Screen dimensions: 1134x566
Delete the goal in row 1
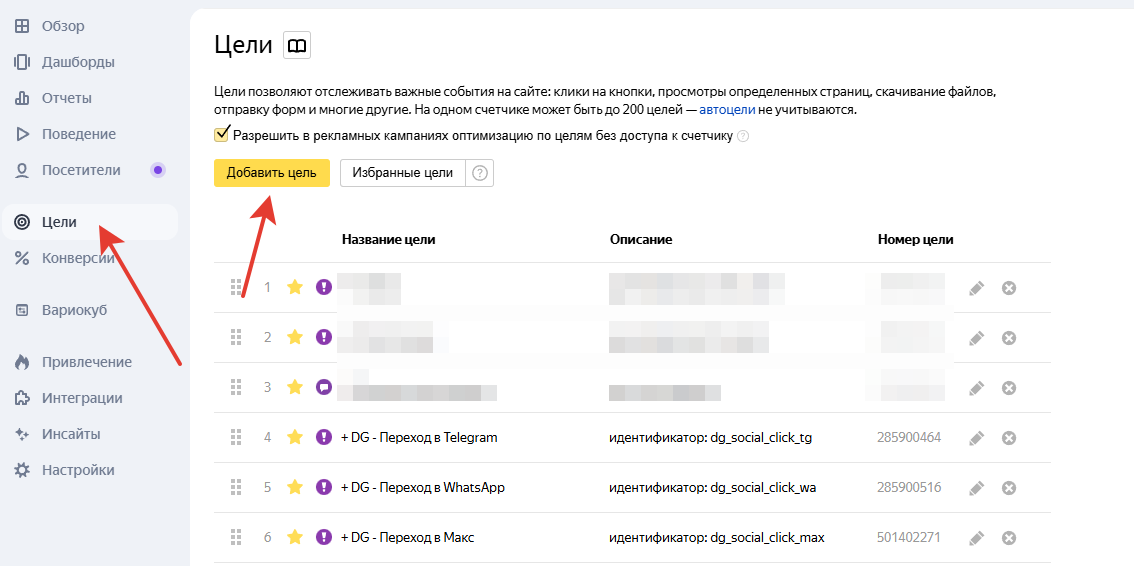tap(1009, 288)
